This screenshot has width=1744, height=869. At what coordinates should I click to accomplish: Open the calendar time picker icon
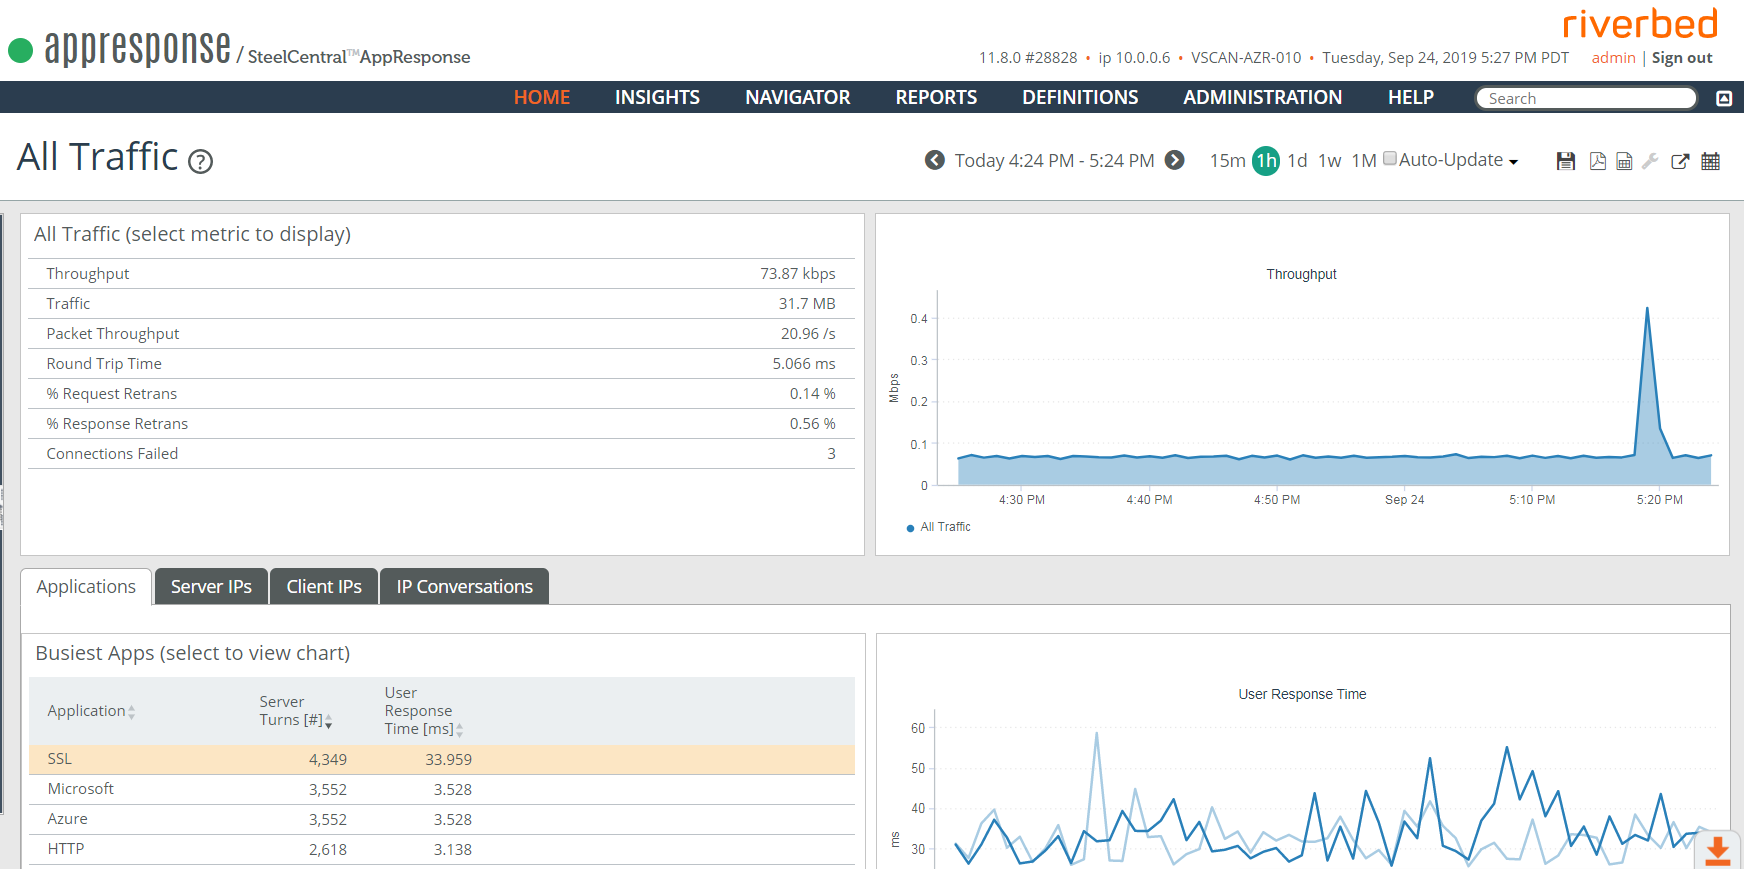1711,161
